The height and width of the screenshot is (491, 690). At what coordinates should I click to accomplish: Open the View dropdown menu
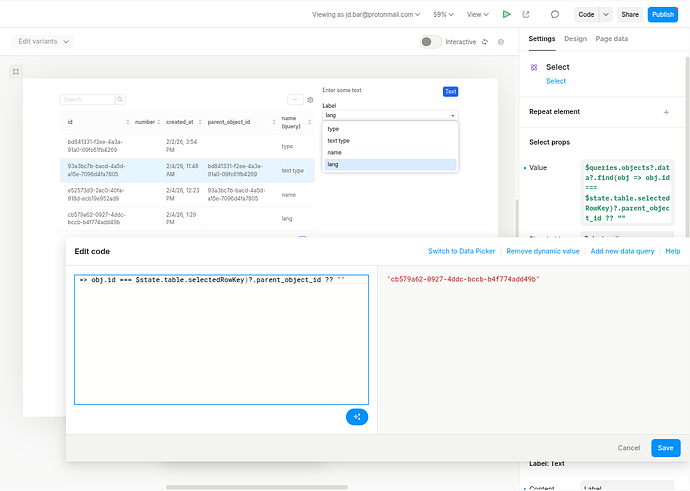click(x=479, y=15)
